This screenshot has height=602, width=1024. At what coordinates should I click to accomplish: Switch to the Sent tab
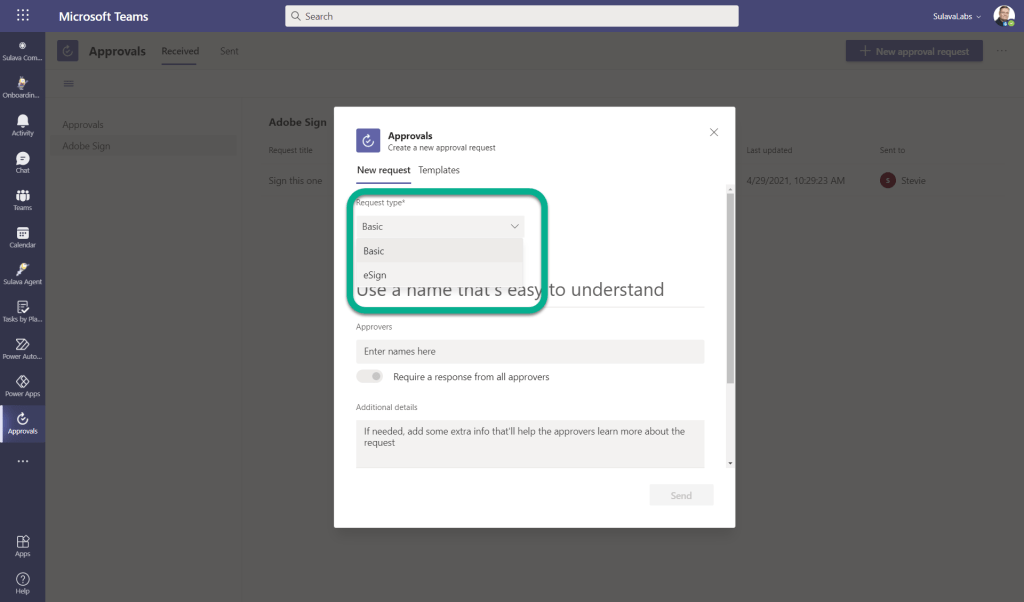(x=229, y=51)
